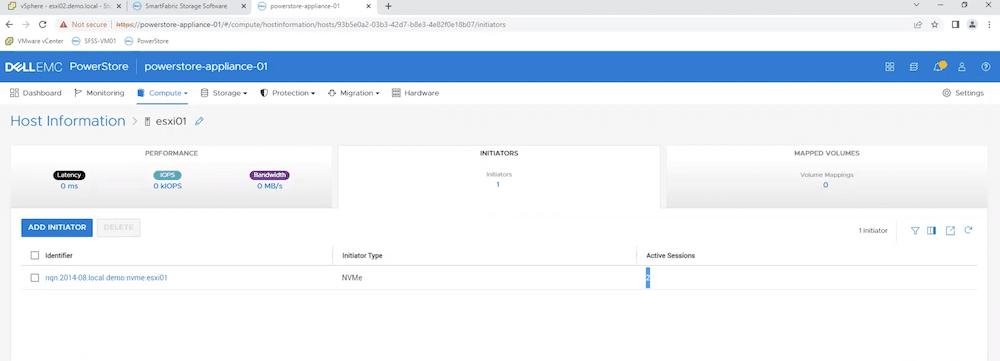
Task: Go to the Monitoring menu item
Action: [99, 93]
